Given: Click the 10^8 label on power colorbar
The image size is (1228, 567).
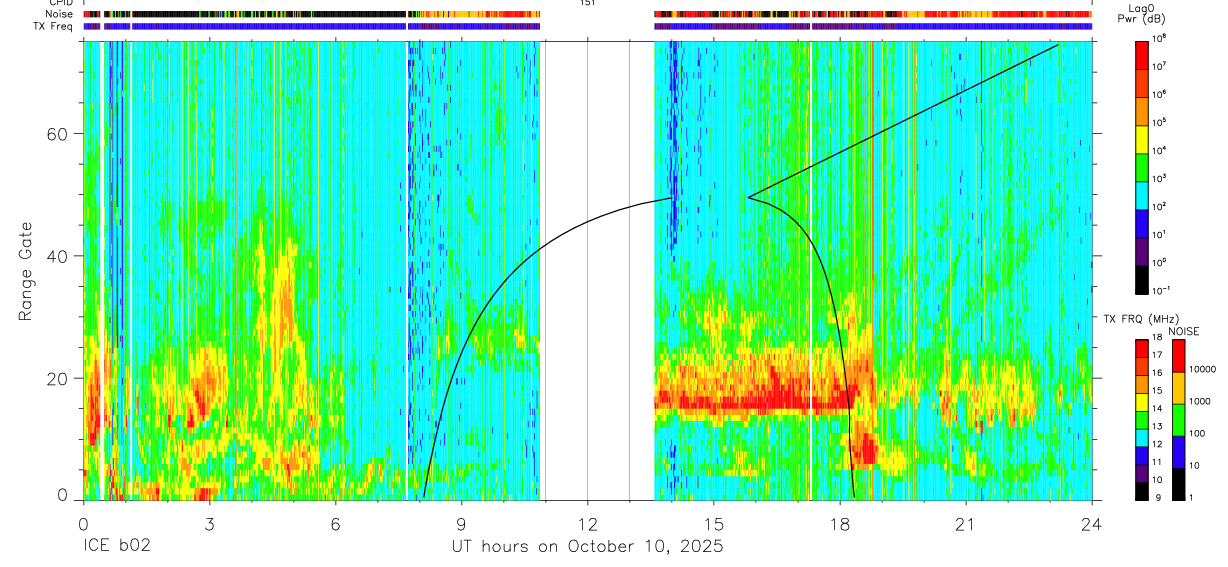Looking at the screenshot, I should click(1158, 38).
